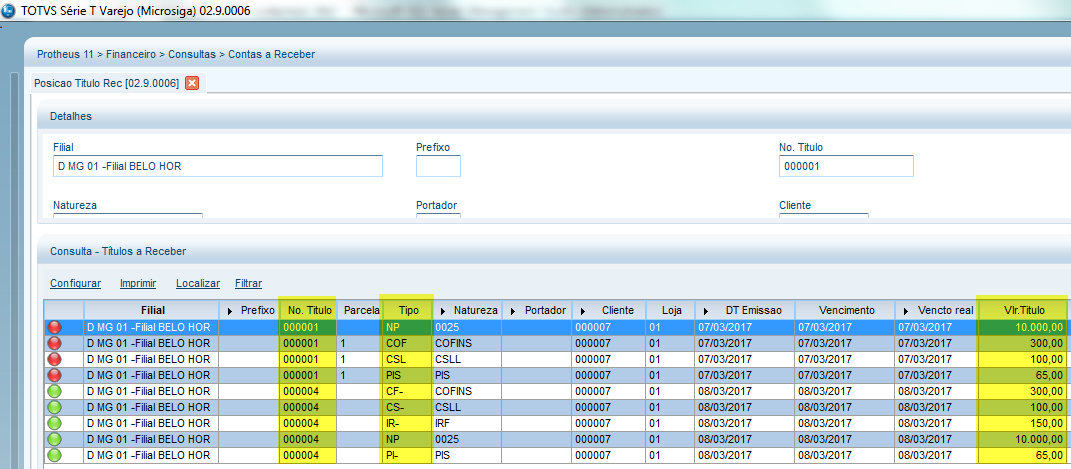Click the 0025 natureza cell in 000004 row
1071x469 pixels.
(467, 439)
